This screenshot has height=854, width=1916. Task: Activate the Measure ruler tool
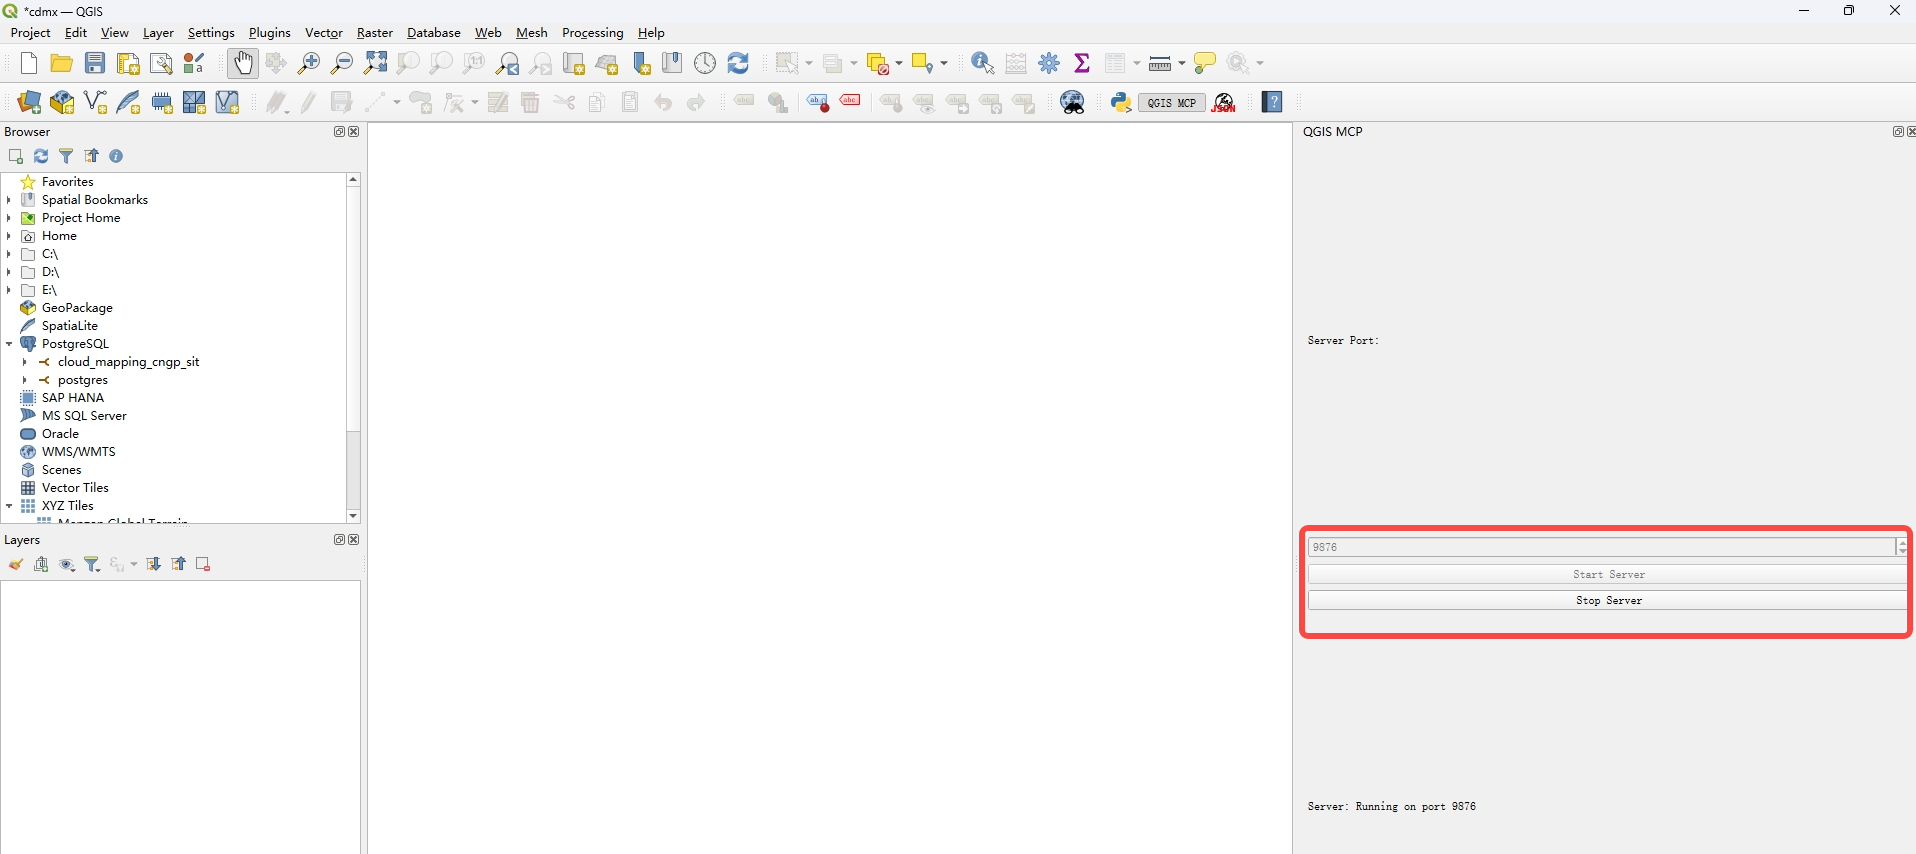1160,63
